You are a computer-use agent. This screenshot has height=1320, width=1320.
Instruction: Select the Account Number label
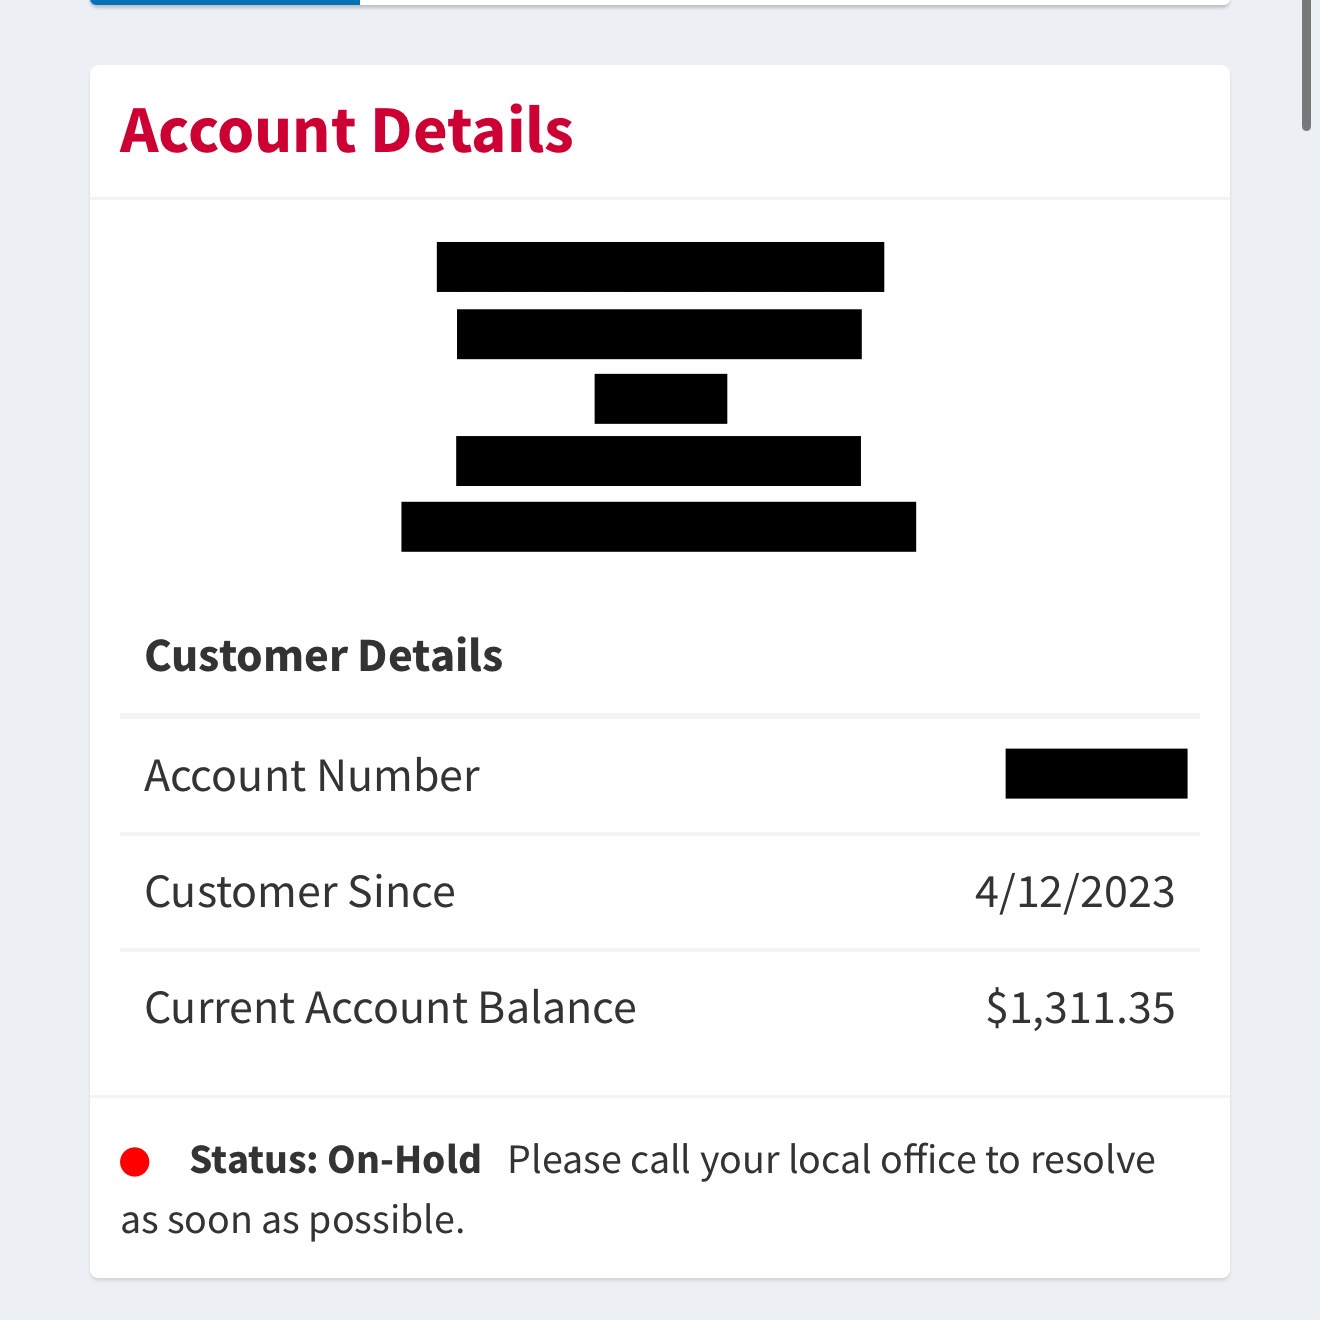(312, 776)
